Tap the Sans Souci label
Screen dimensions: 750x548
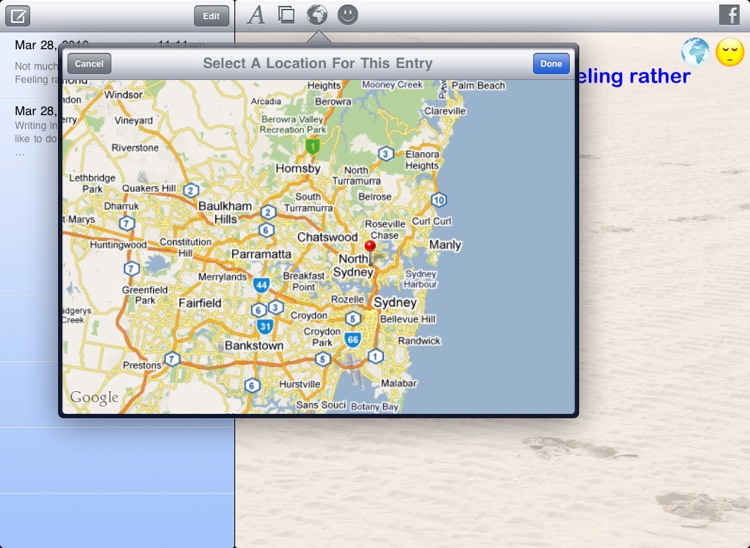coord(320,405)
